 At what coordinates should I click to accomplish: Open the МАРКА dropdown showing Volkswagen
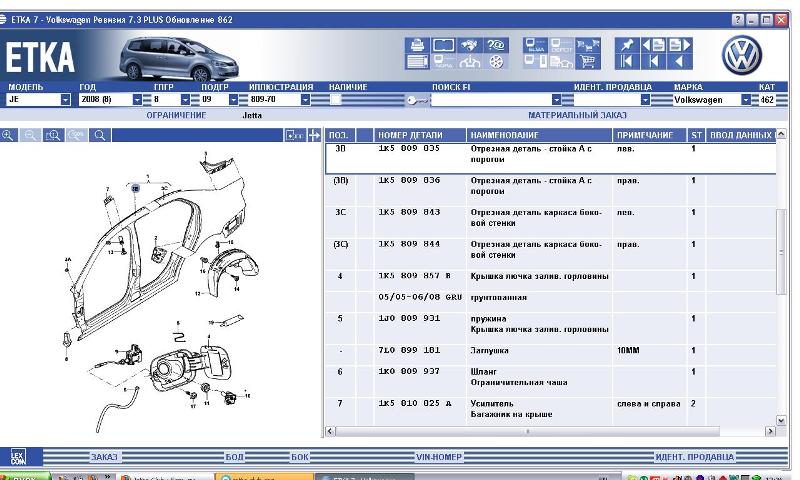coord(745,99)
